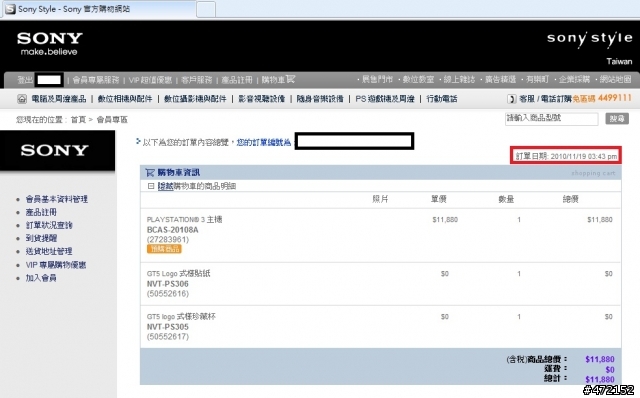Click the (含稅)商品總價 $11,880 value

[x=600, y=359]
